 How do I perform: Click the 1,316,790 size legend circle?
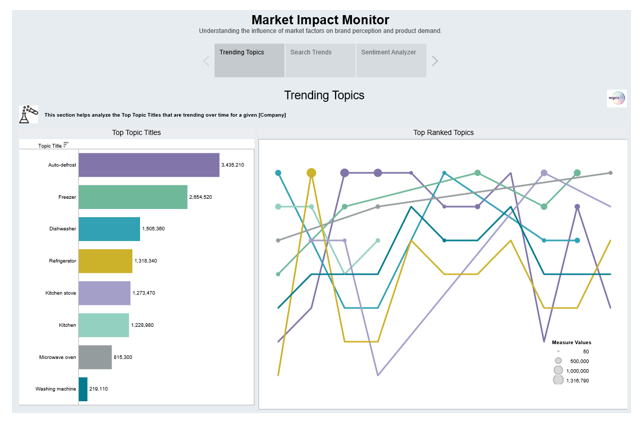[558, 380]
